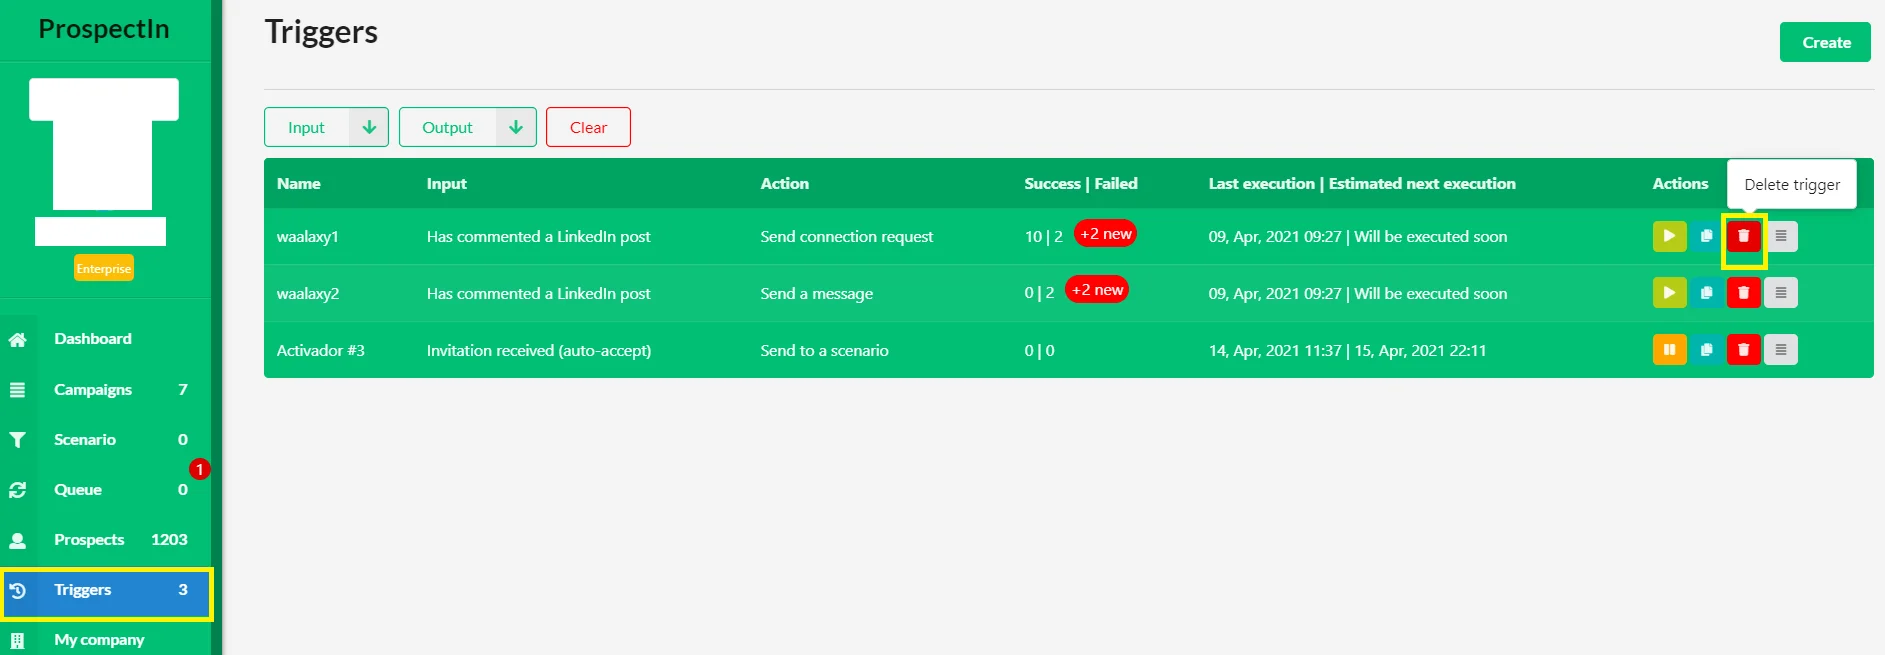The image size is (1885, 655).
Task: Click the +2 new badge for waalaxy2
Action: (x=1097, y=290)
